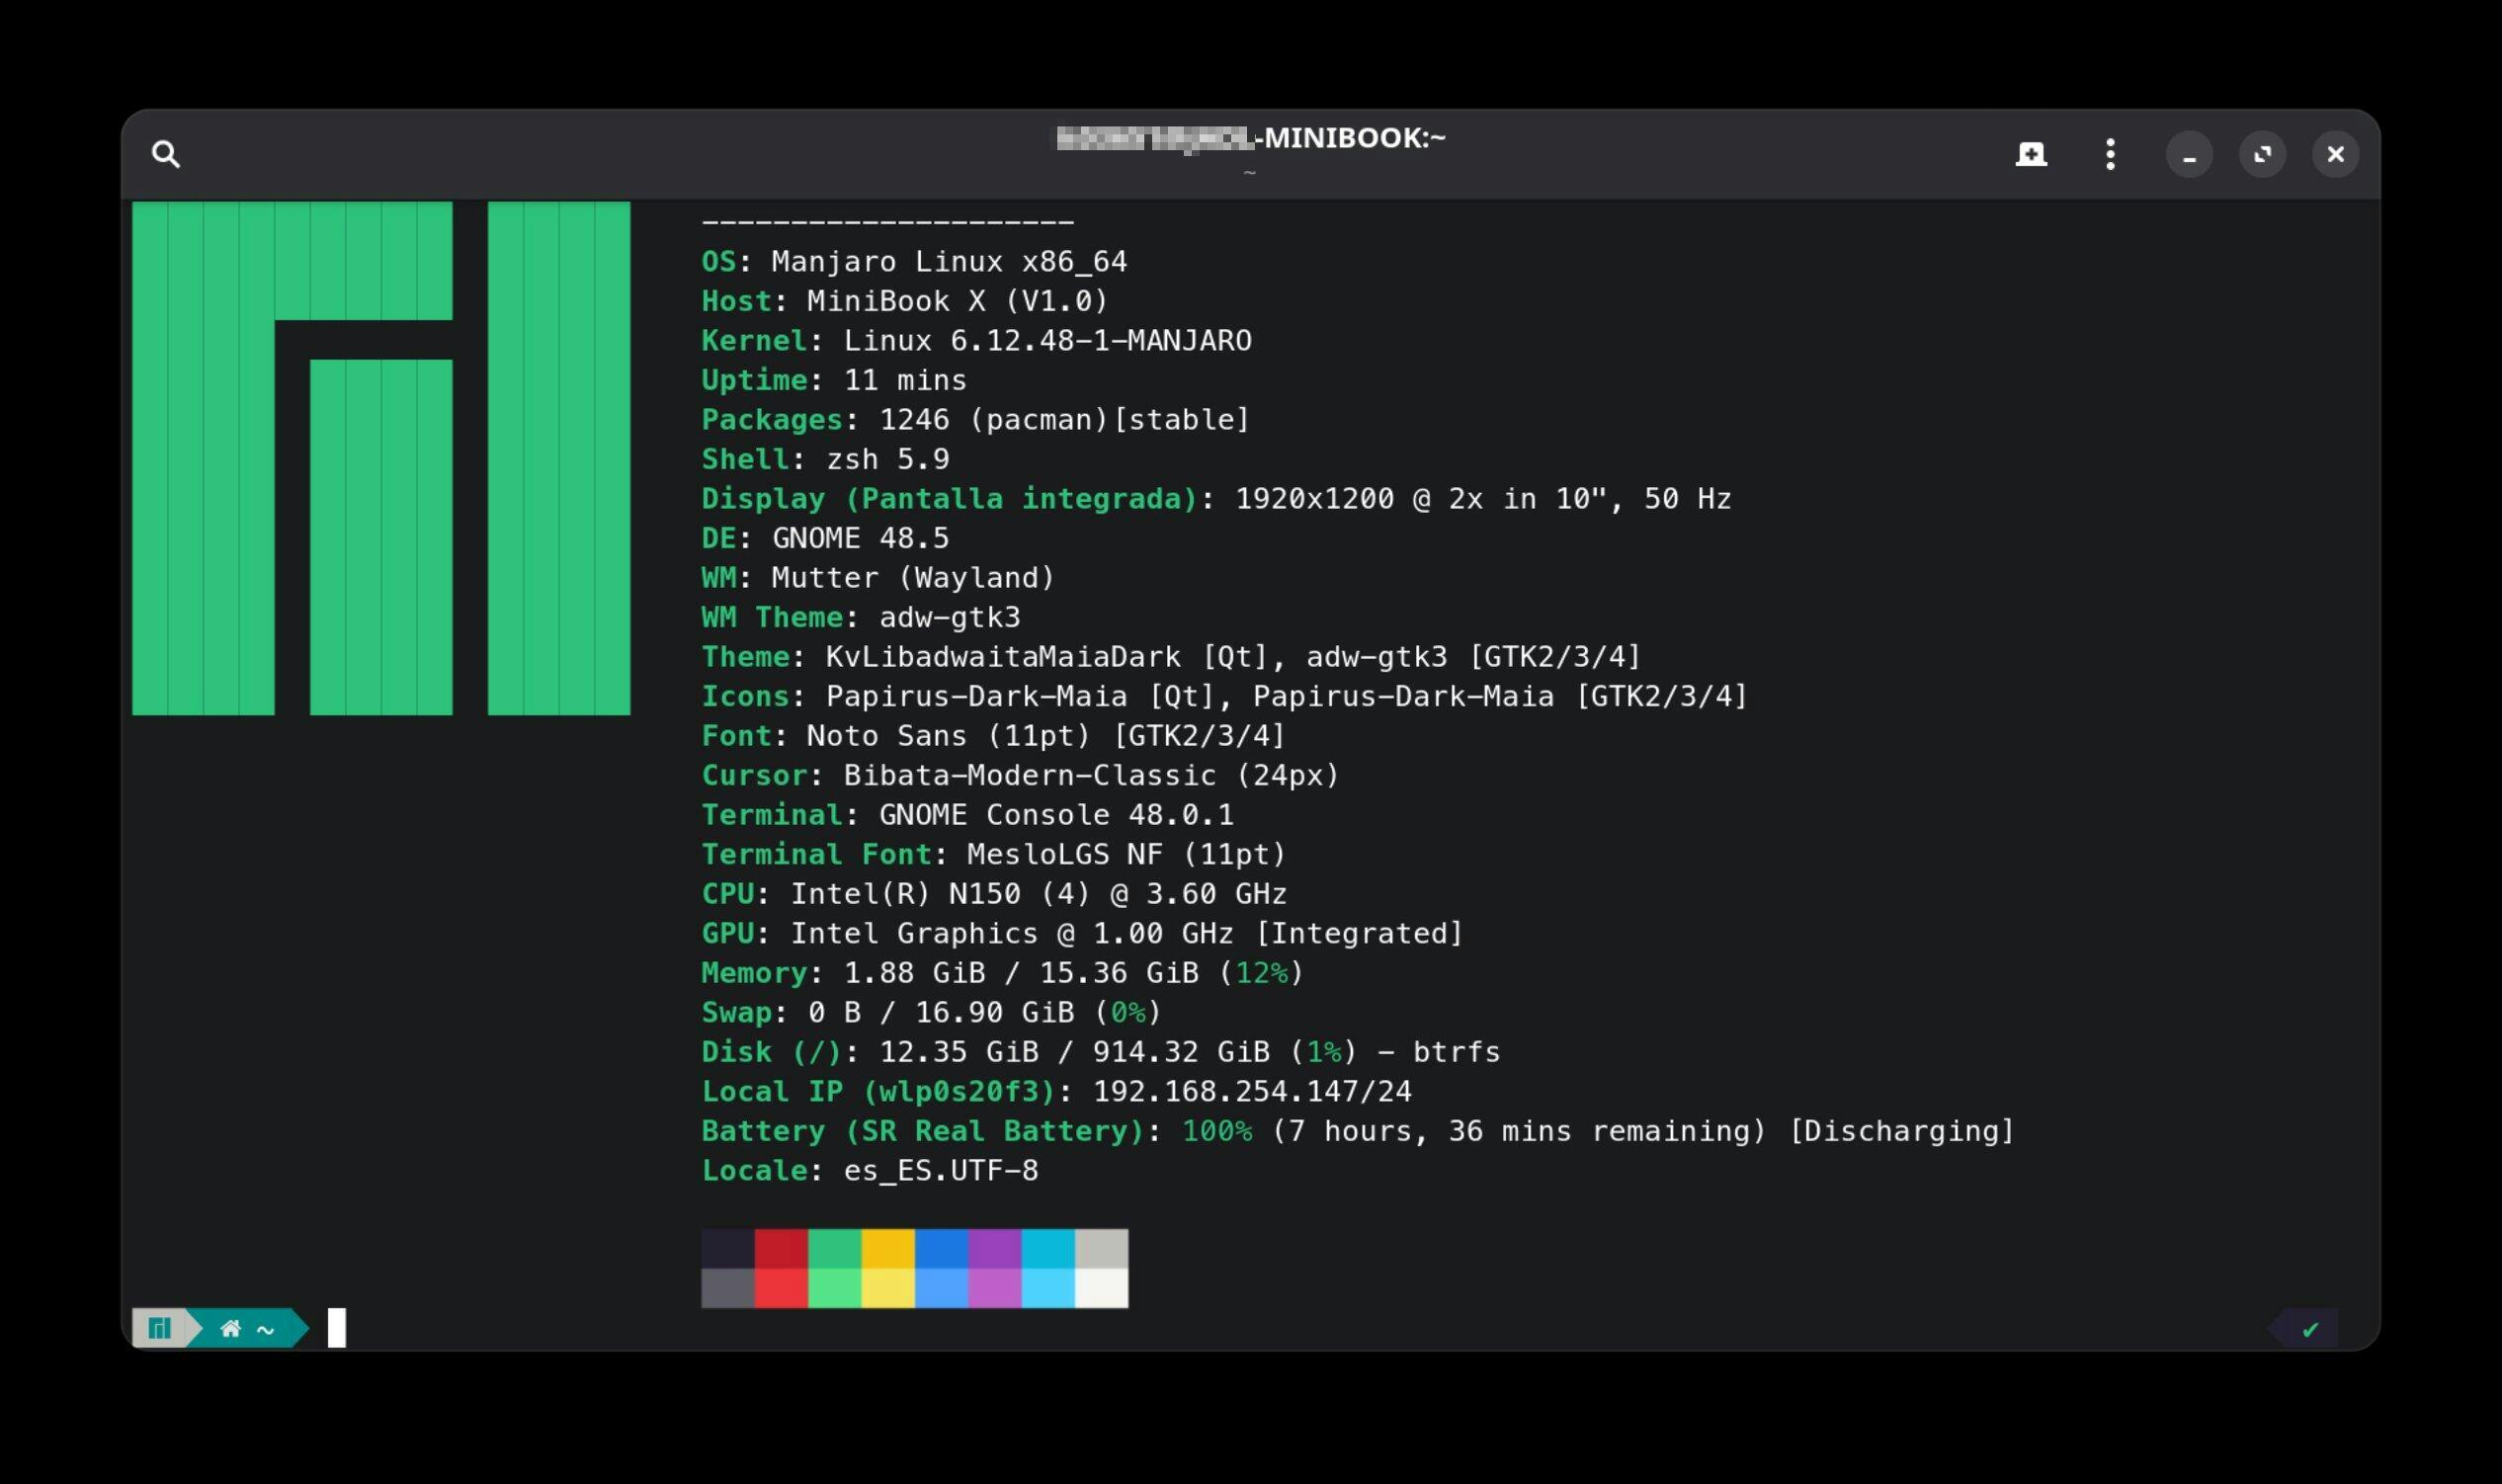Click the MINIBOOK window title
Screen dimensions: 2502x1484
point(1352,138)
